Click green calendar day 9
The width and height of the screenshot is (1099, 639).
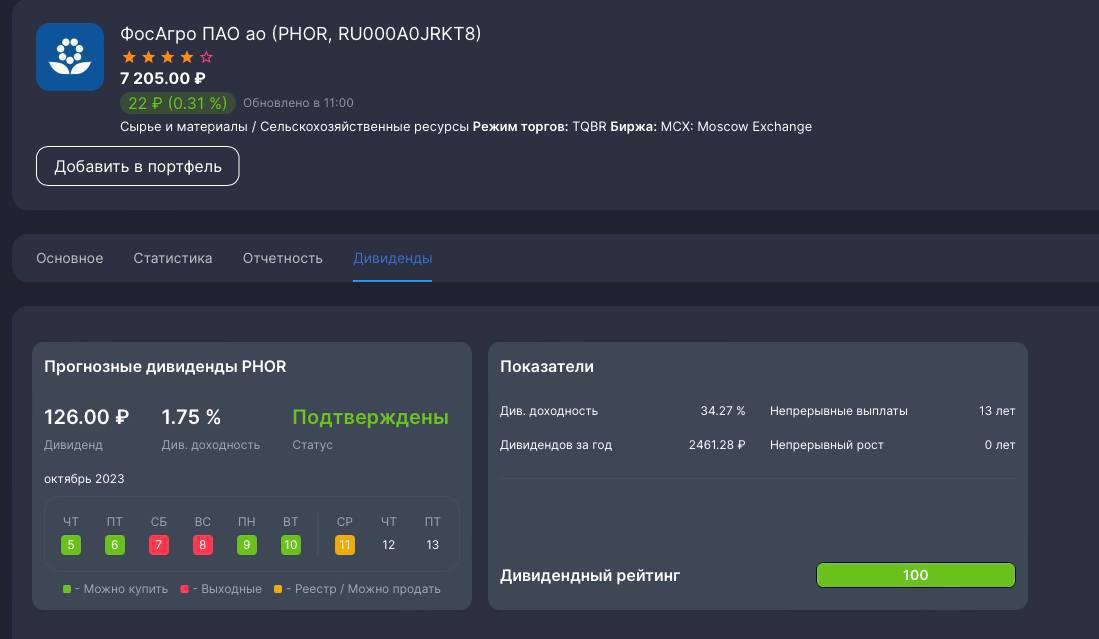coord(247,545)
